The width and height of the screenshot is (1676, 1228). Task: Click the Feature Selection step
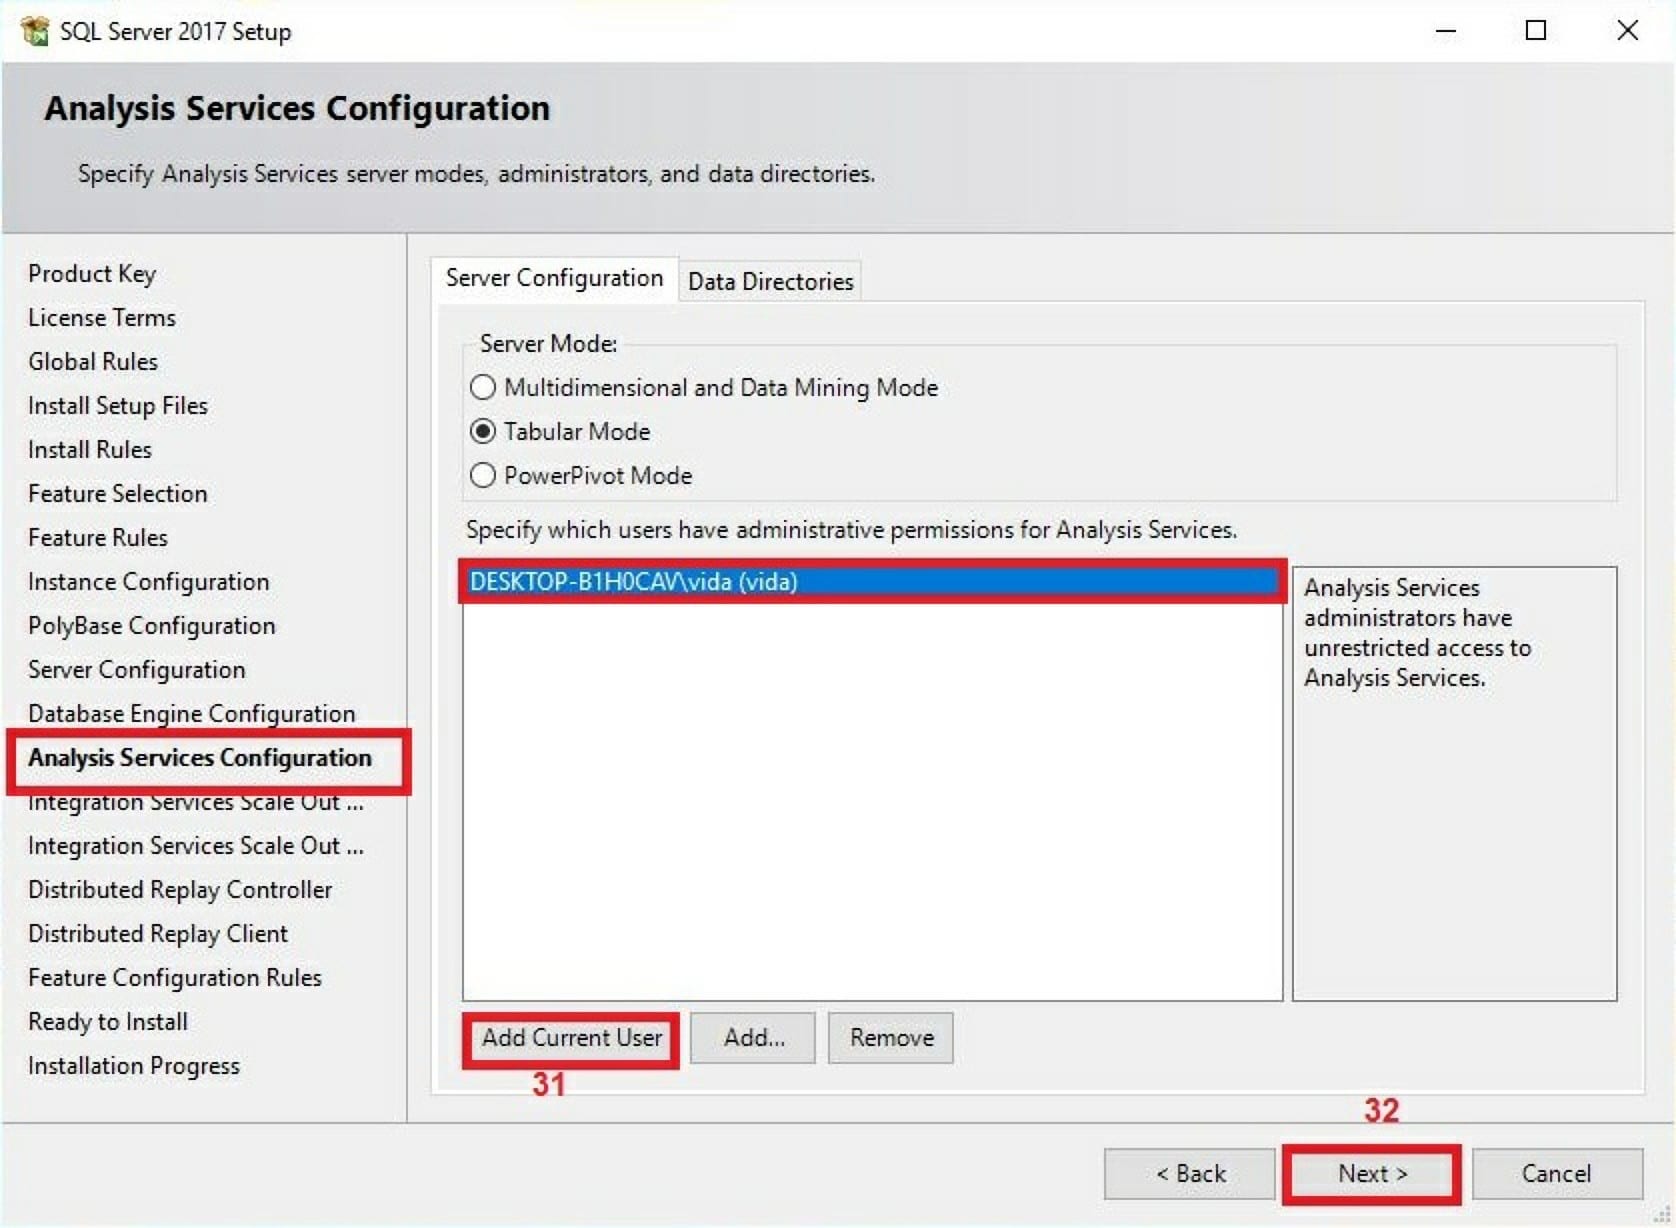click(x=118, y=494)
